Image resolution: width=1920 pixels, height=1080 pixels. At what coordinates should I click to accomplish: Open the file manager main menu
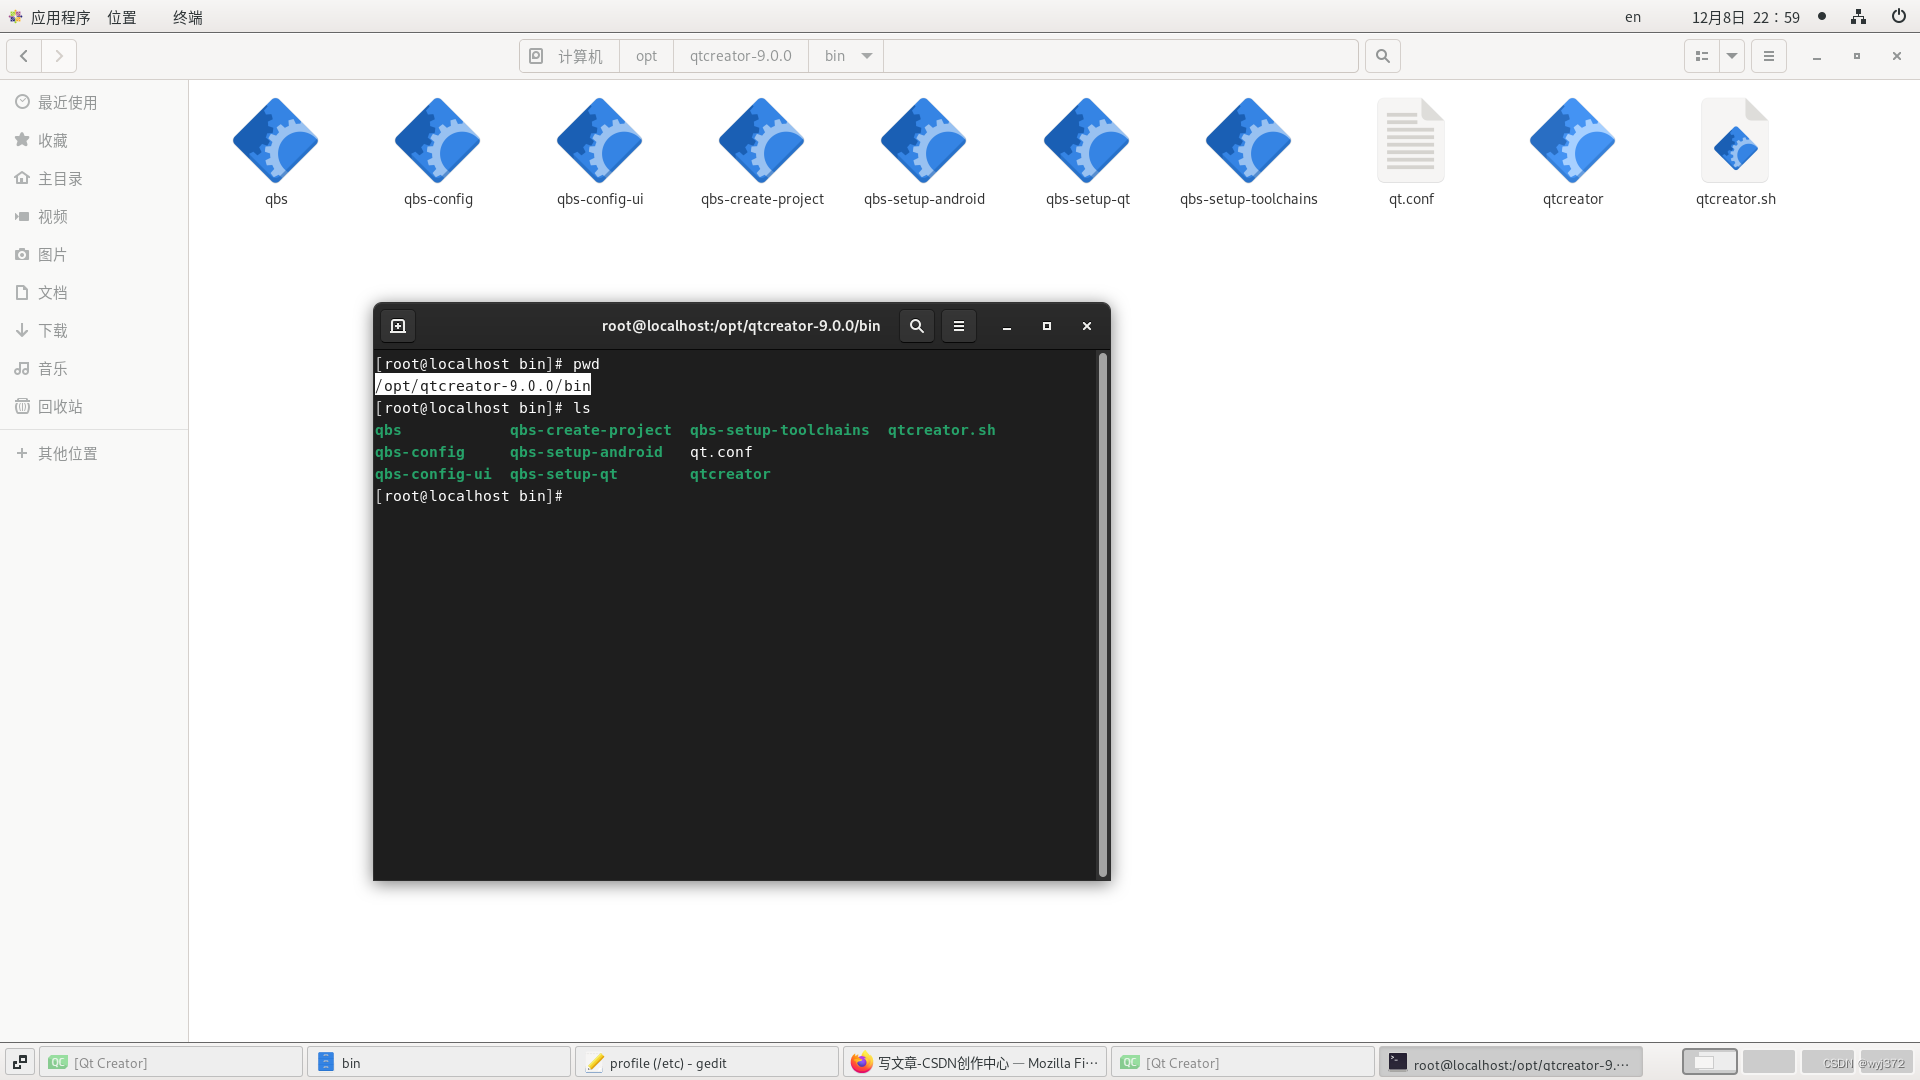(x=1768, y=56)
